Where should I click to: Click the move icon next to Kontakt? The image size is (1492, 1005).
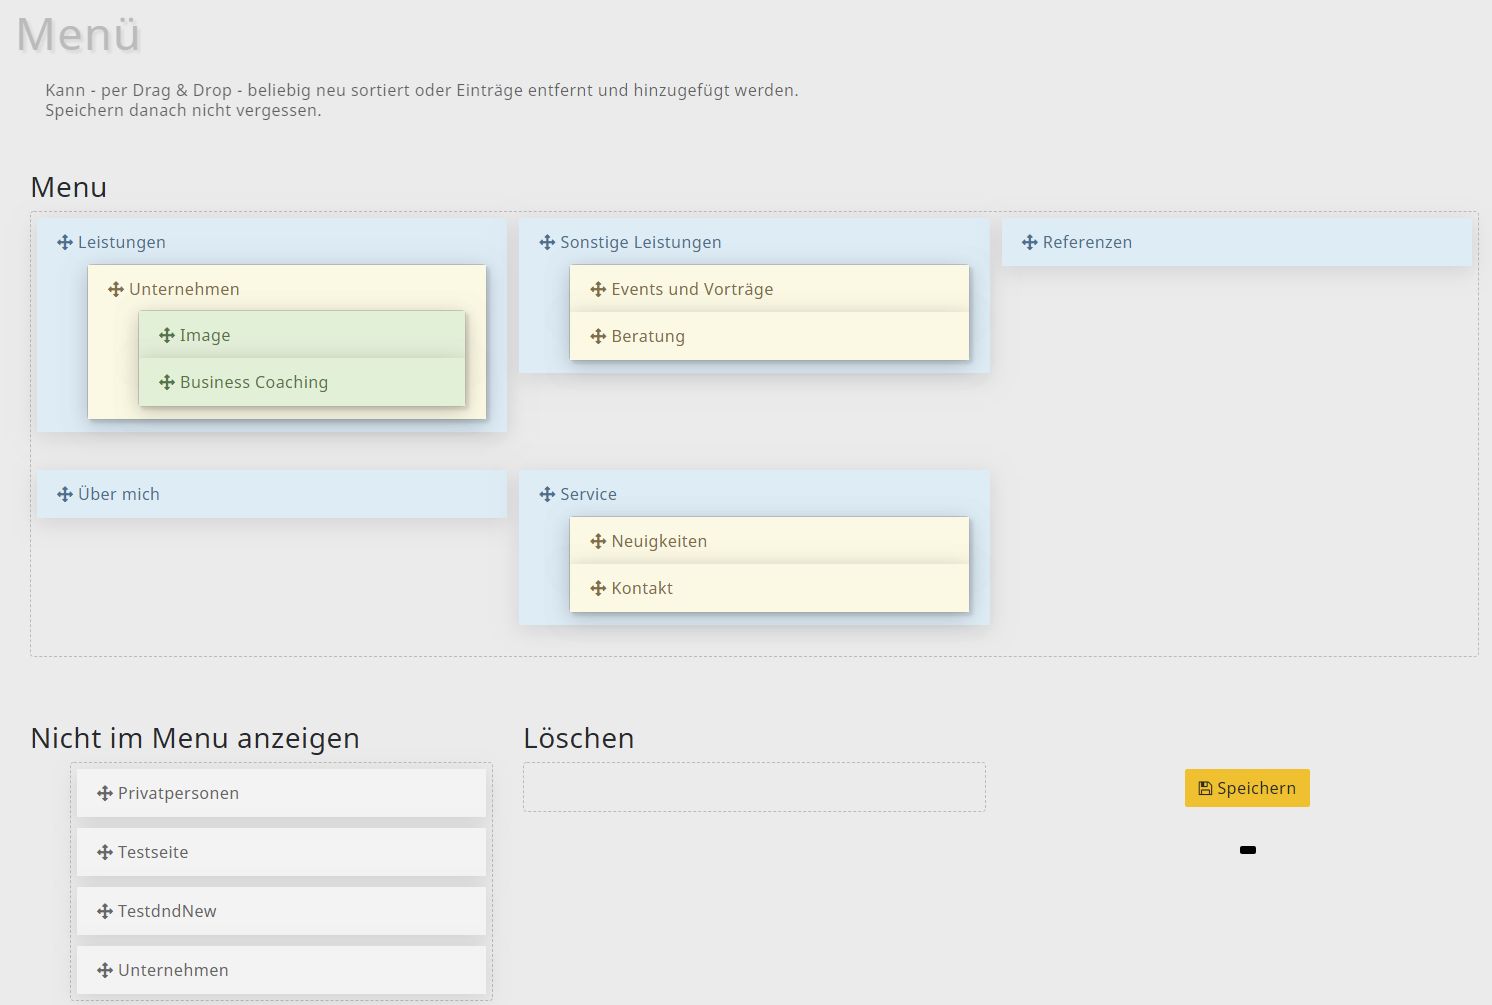pos(598,588)
